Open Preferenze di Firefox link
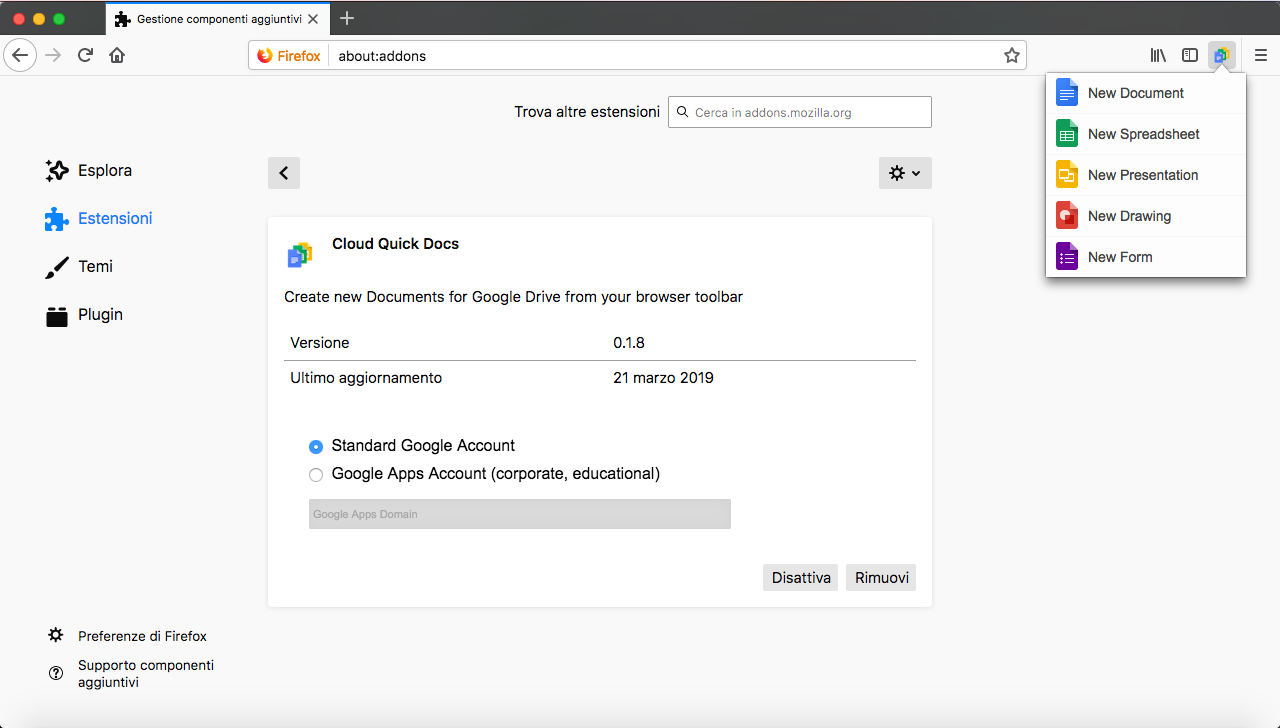The image size is (1280, 728). click(x=142, y=636)
